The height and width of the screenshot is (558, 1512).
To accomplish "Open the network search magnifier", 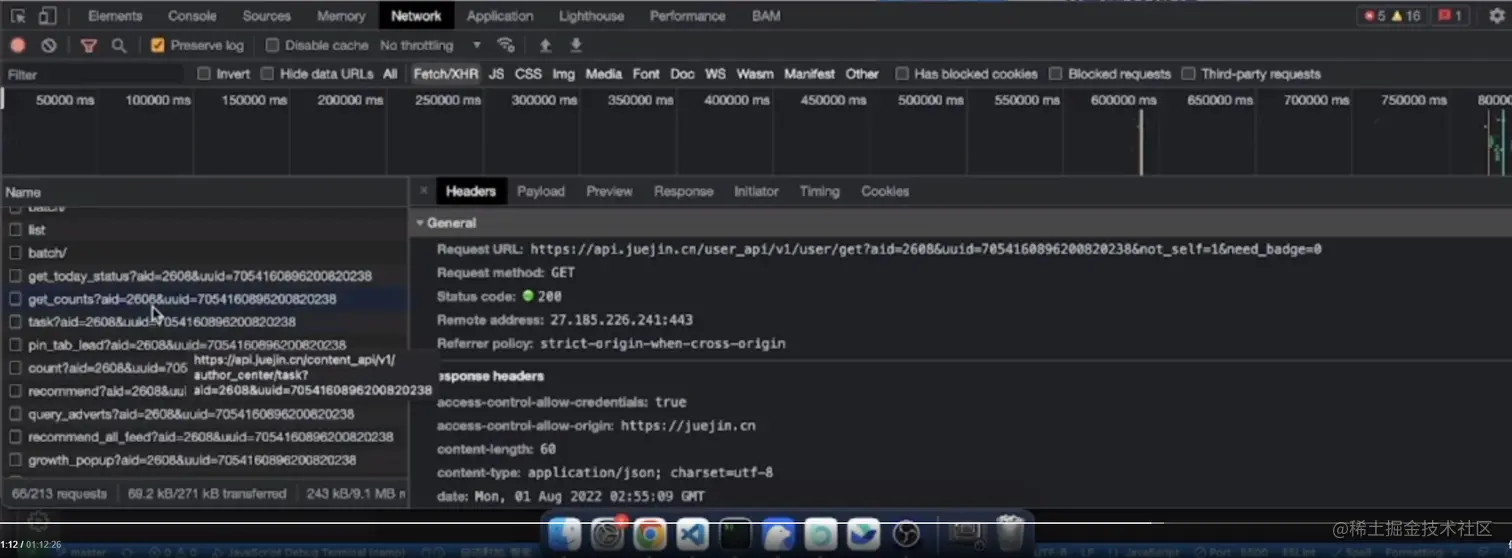I will point(119,45).
